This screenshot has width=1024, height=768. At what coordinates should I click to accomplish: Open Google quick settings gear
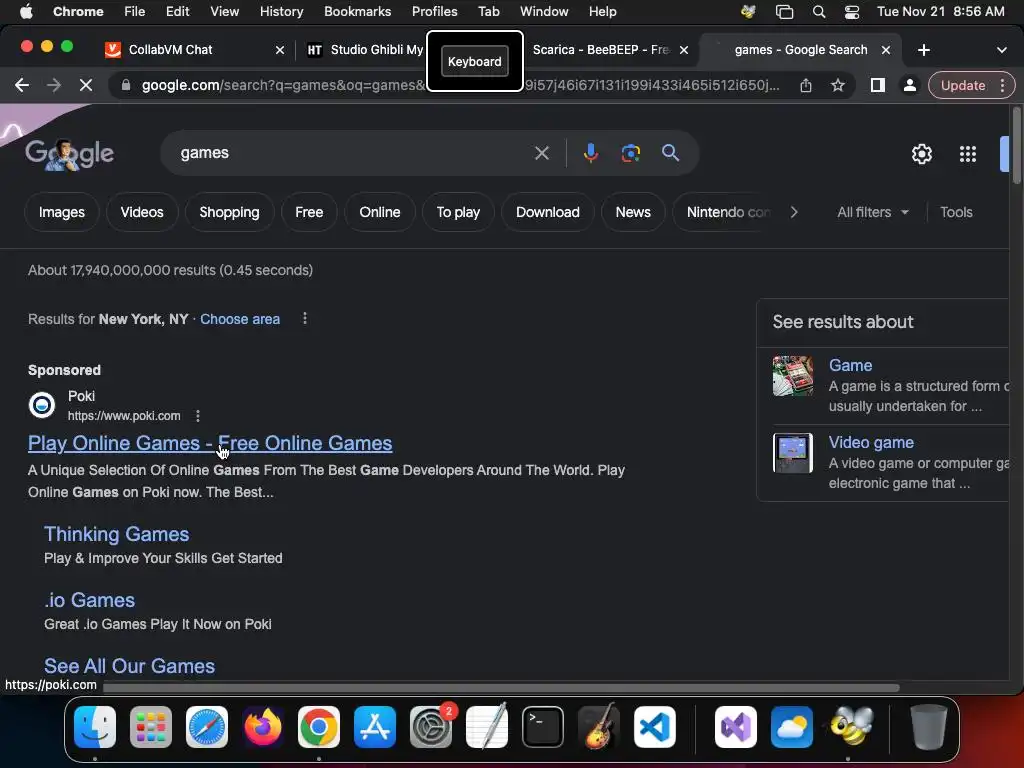[x=921, y=154]
